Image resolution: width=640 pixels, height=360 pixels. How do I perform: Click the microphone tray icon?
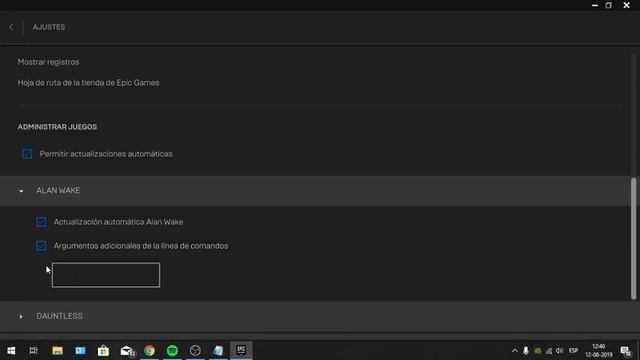pyautogui.click(x=526, y=351)
